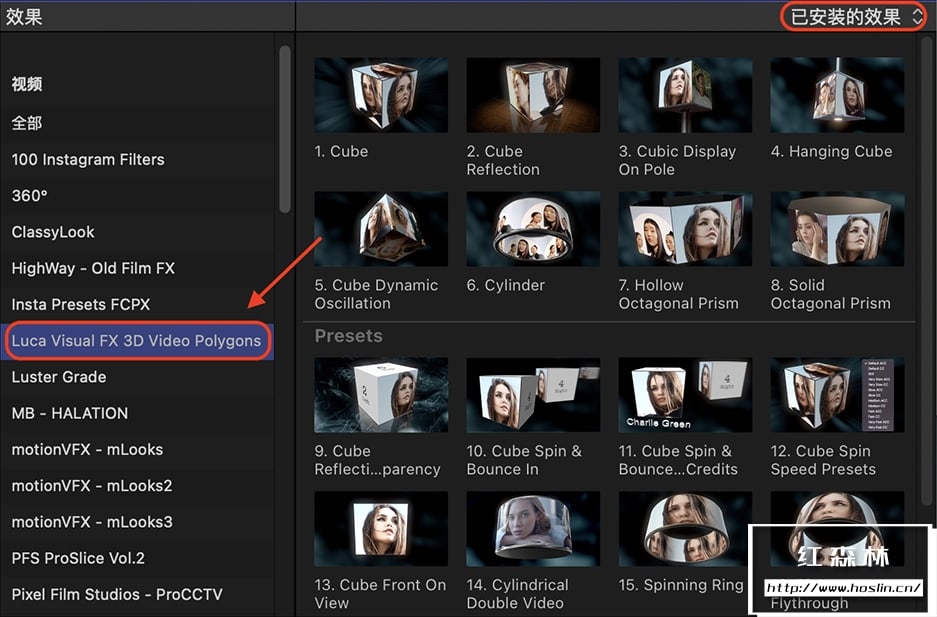Viewport: 937px width, 617px height.
Task: Select the 2. Cube Reflection thumbnail
Action: point(533,95)
